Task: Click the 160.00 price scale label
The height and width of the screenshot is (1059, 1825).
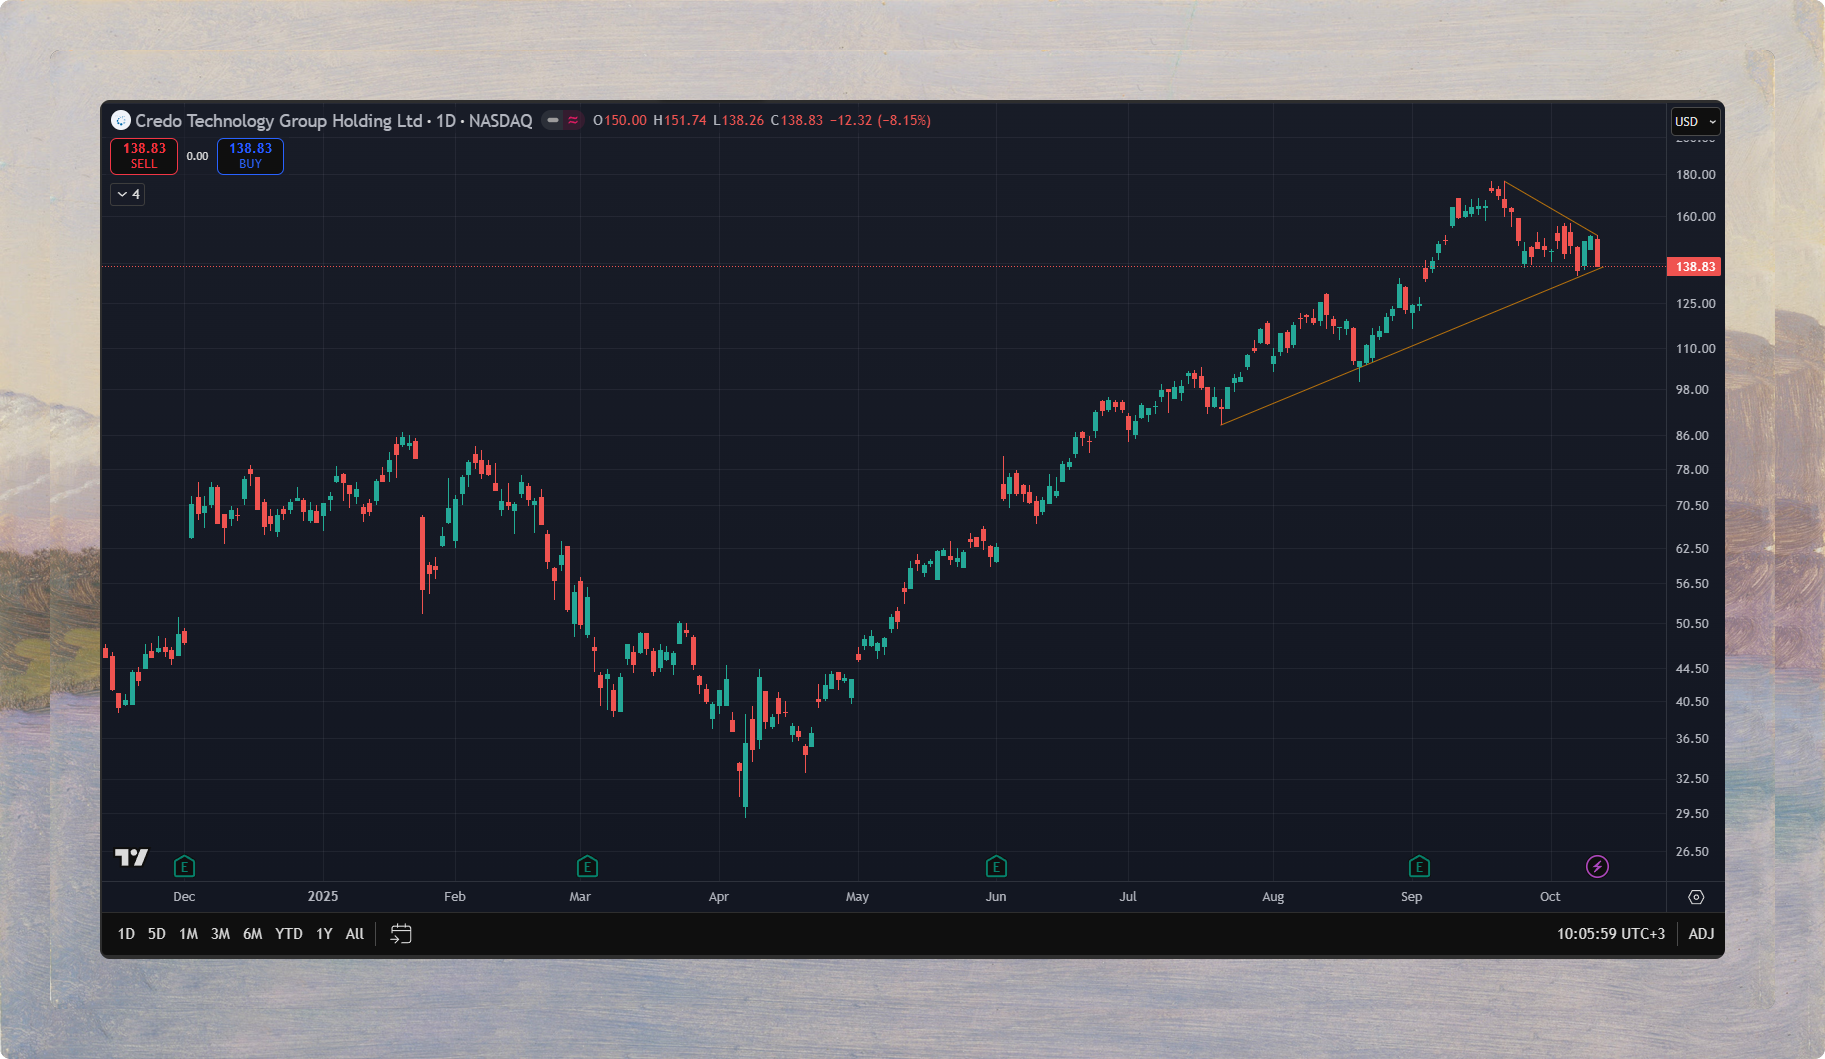Action: click(1695, 216)
